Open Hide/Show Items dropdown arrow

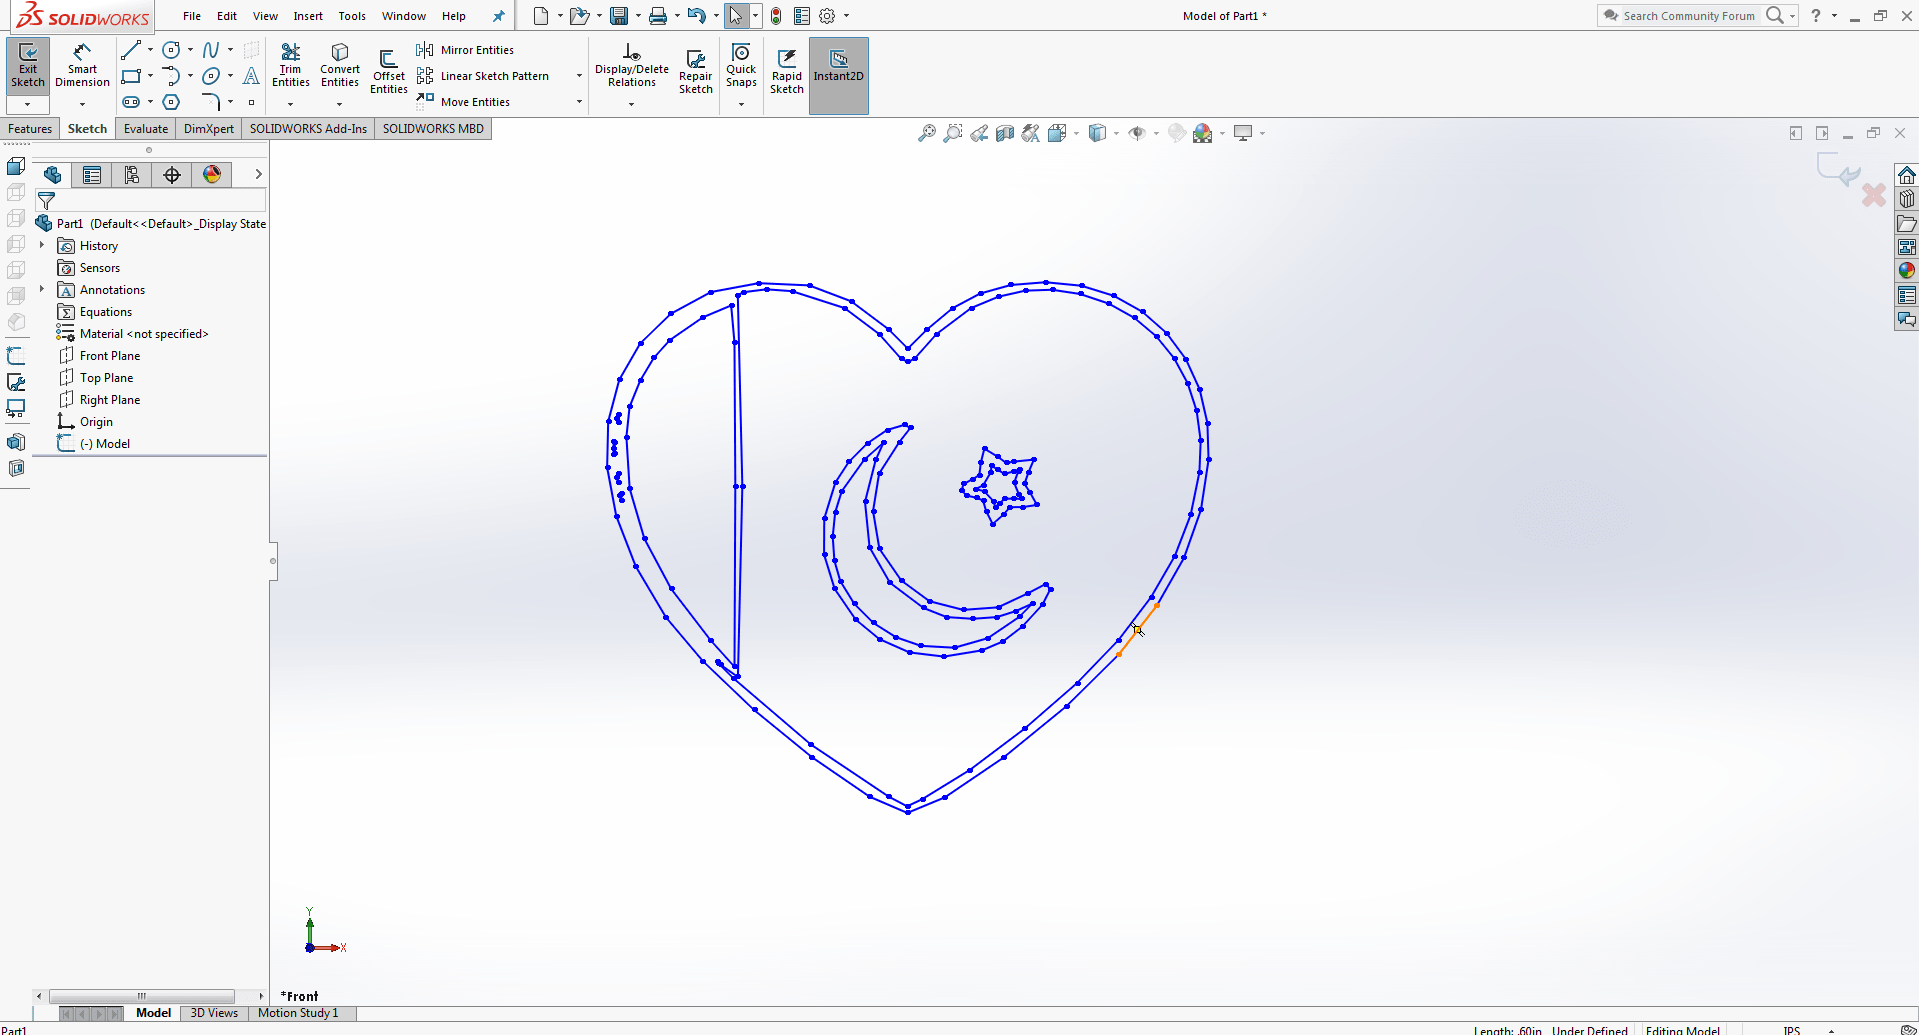pyautogui.click(x=1156, y=133)
